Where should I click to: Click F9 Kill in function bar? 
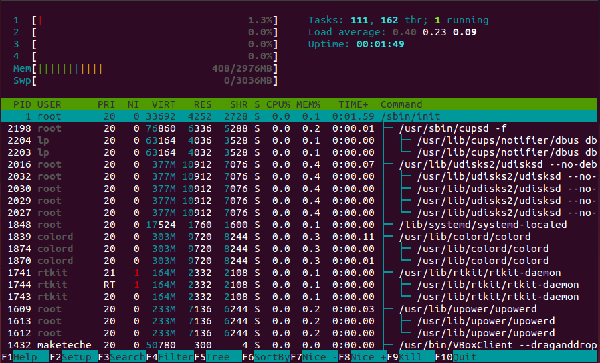pos(411,357)
